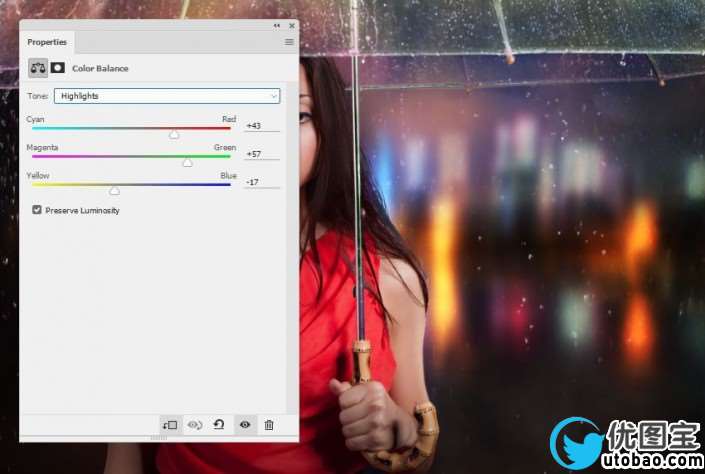Click the Magenta-Green value field +57

pyautogui.click(x=262, y=154)
